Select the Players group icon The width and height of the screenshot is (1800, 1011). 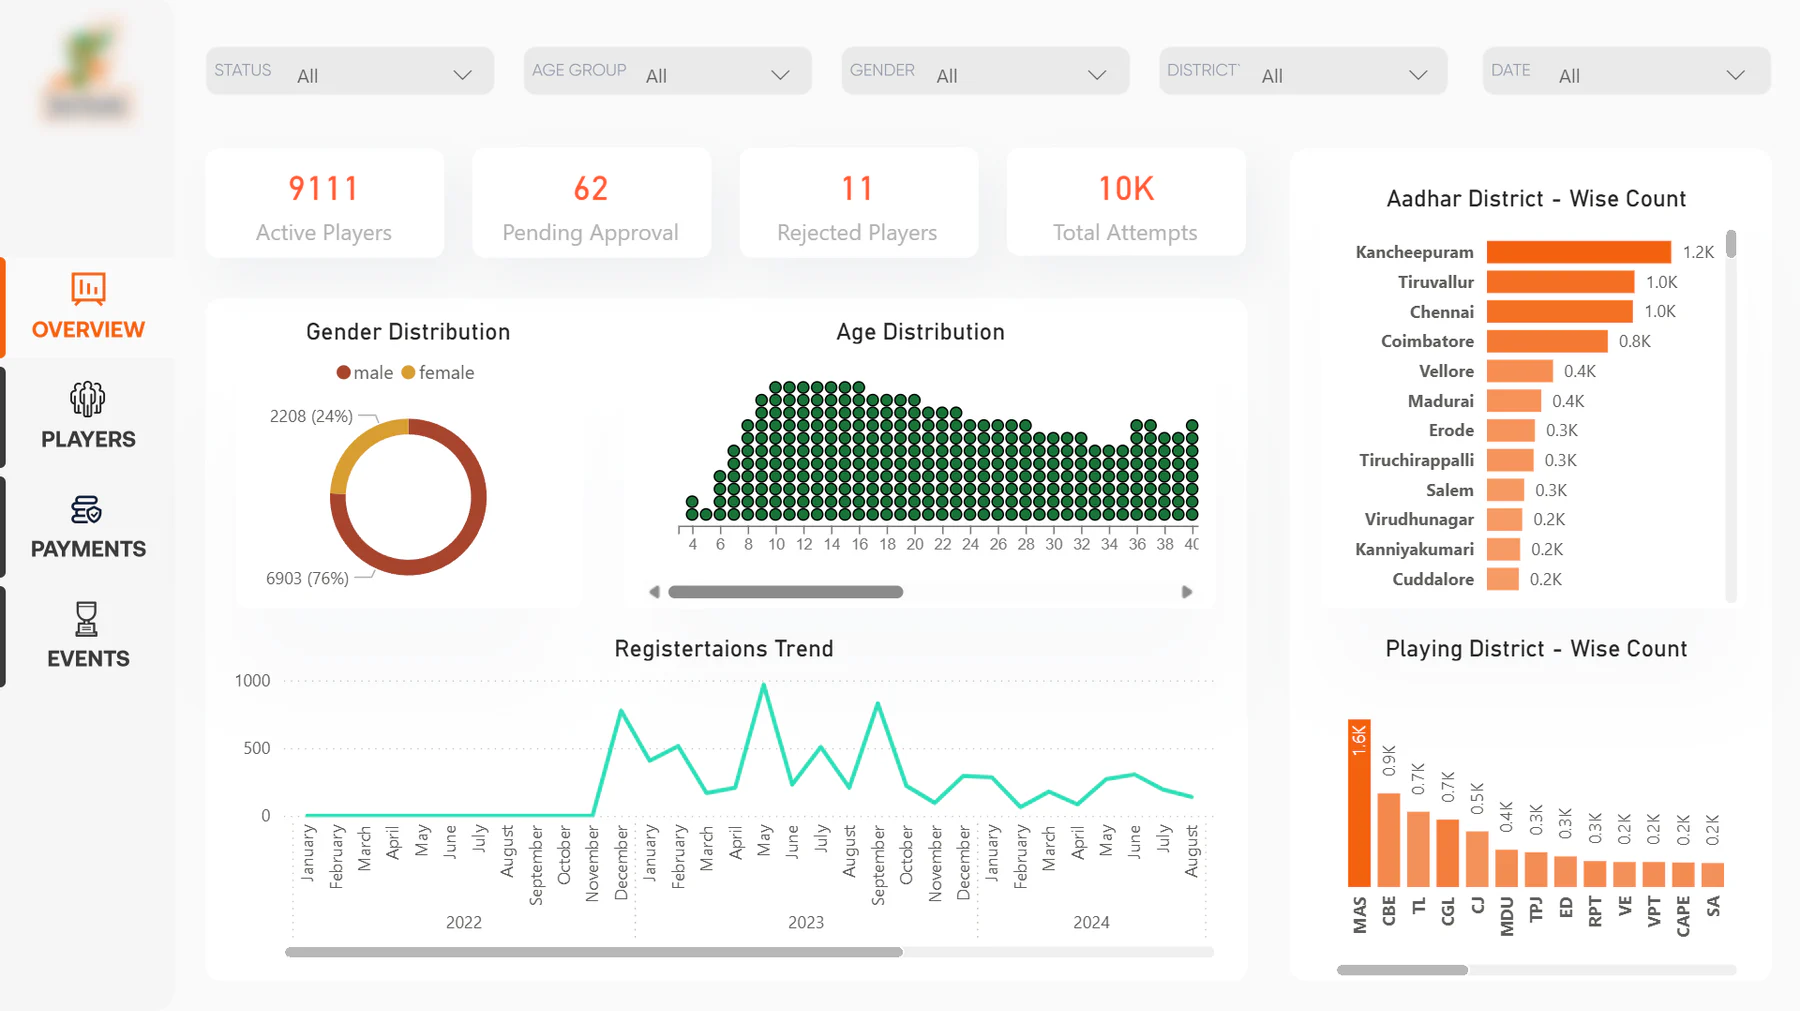pos(88,398)
